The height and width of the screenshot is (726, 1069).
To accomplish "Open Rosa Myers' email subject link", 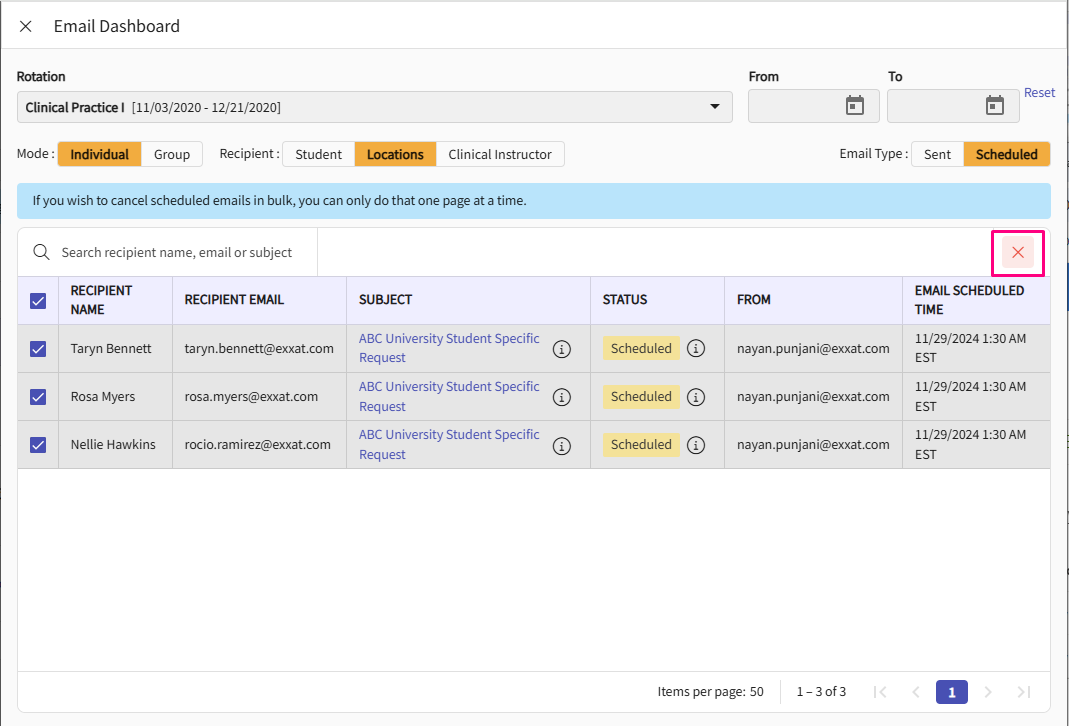I will pos(449,396).
